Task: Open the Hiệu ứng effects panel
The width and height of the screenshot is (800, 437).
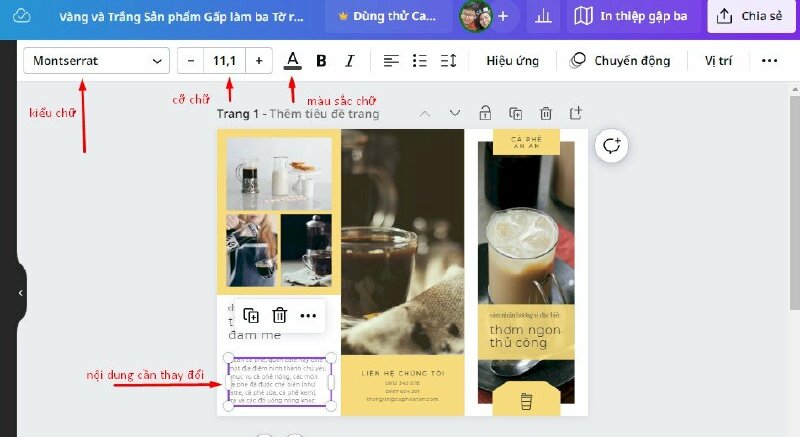Action: (512, 61)
